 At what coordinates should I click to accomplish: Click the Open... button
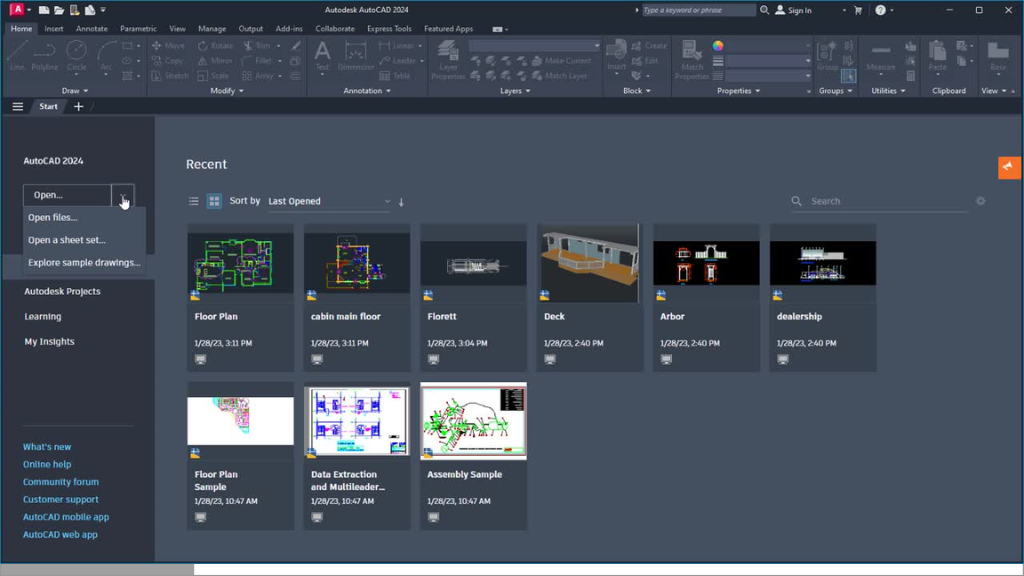tap(67, 195)
